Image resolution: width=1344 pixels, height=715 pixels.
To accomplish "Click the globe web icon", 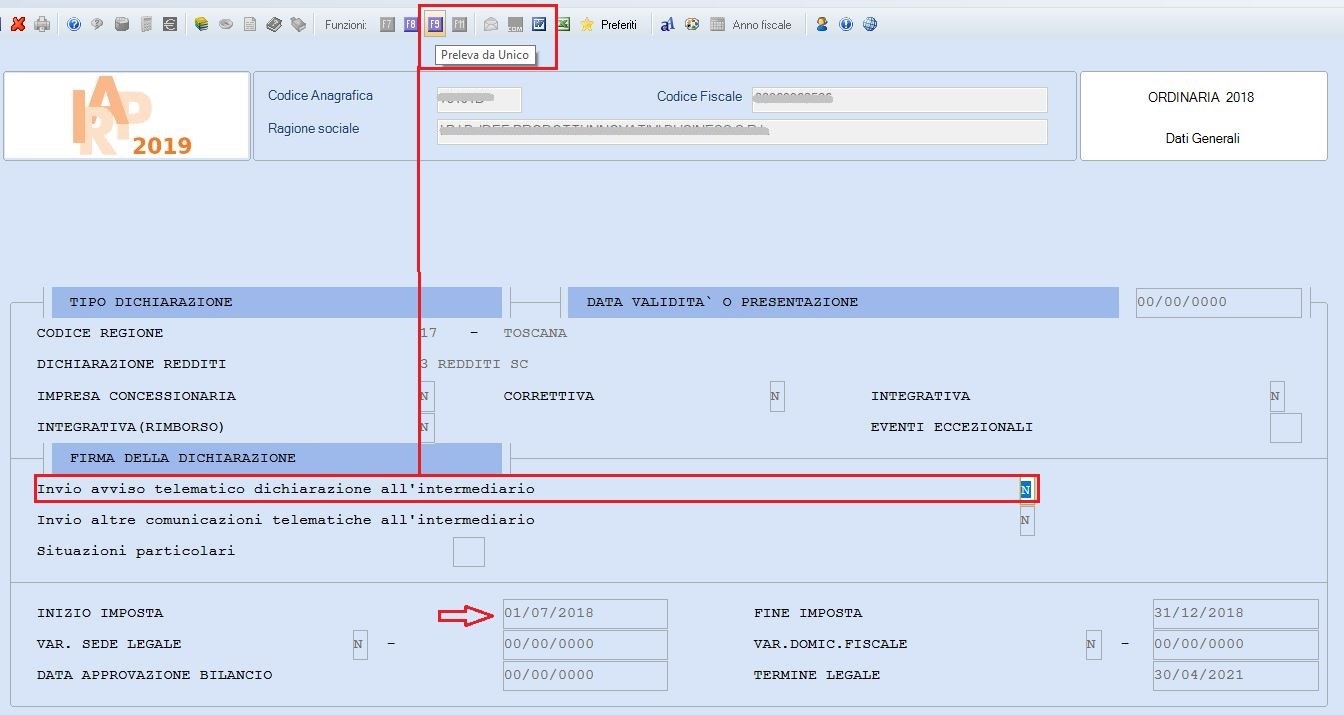I will (x=870, y=24).
